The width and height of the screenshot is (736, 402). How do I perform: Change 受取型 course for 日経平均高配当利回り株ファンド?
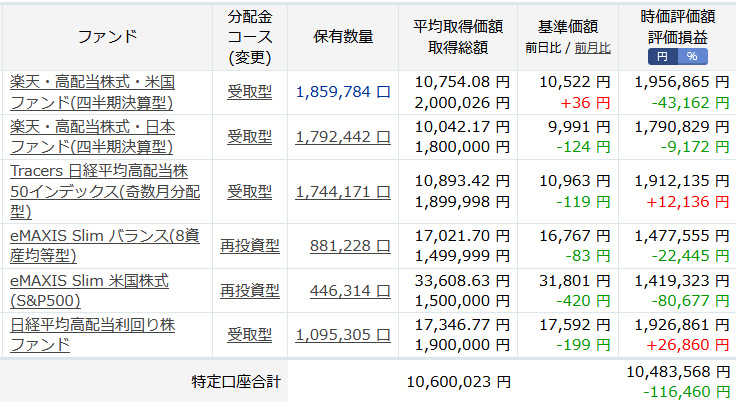pos(250,335)
